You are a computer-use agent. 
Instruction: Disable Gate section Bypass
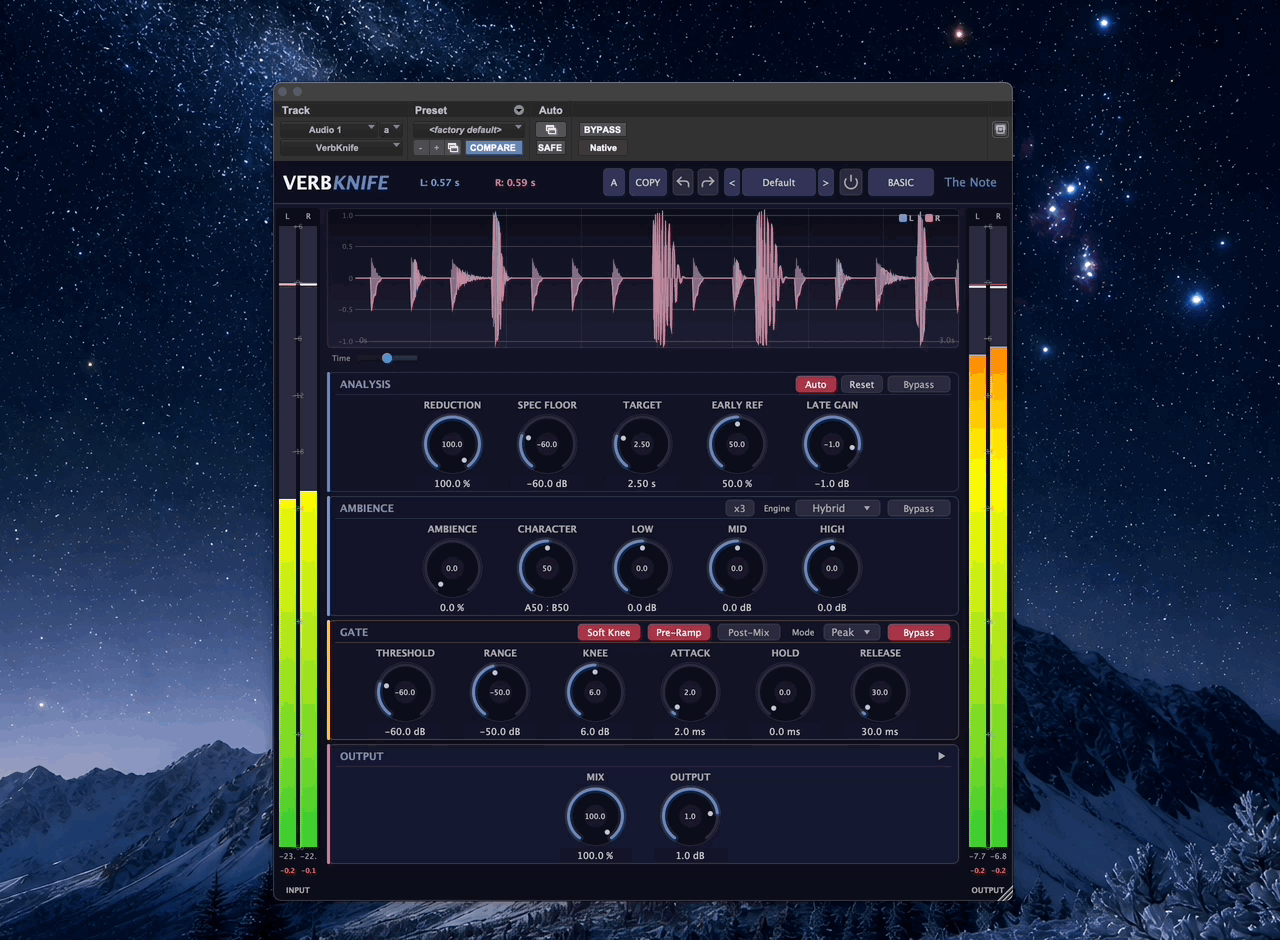pos(918,632)
